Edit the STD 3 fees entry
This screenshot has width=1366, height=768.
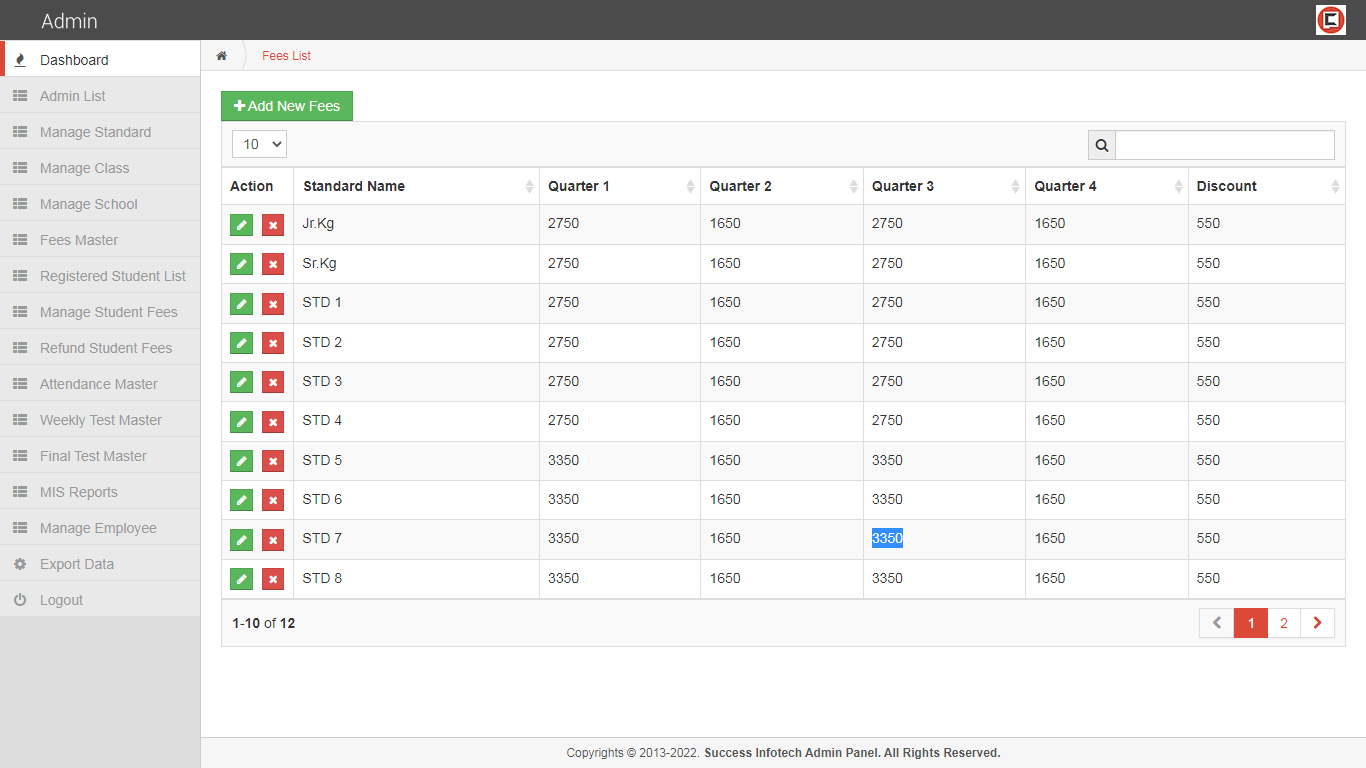pyautogui.click(x=241, y=382)
